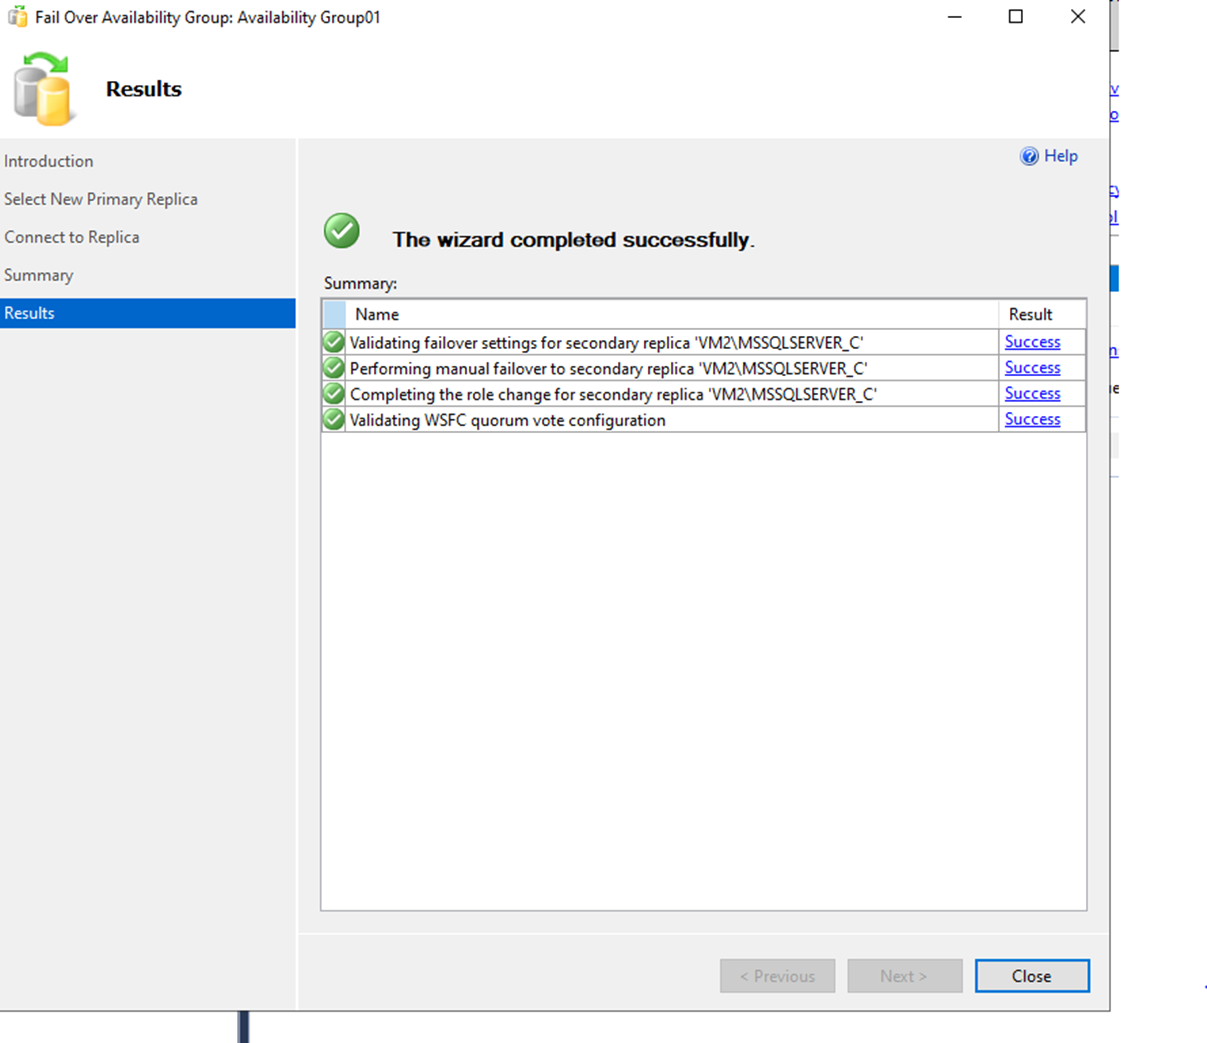The height and width of the screenshot is (1043, 1207).
Task: Click the blank icon column header cell
Action: coord(334,314)
